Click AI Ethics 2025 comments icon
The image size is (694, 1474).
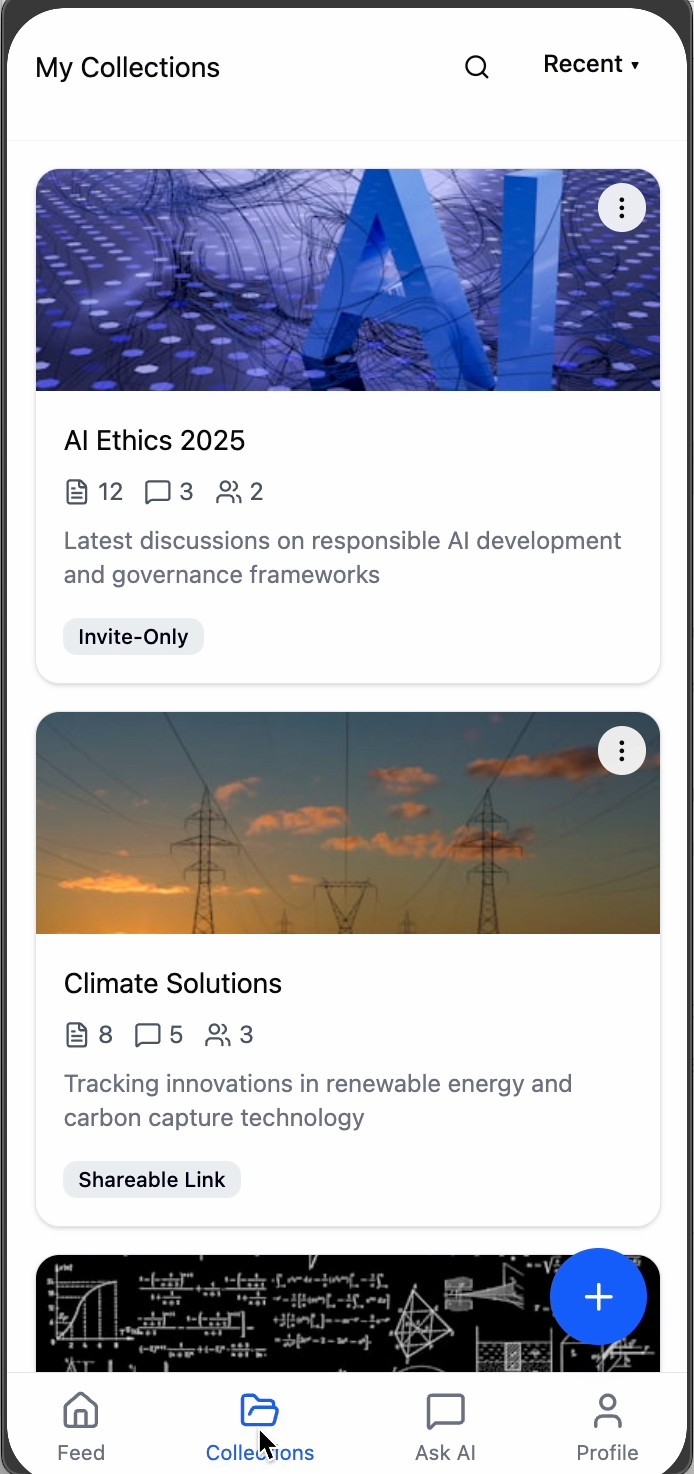tap(157, 492)
